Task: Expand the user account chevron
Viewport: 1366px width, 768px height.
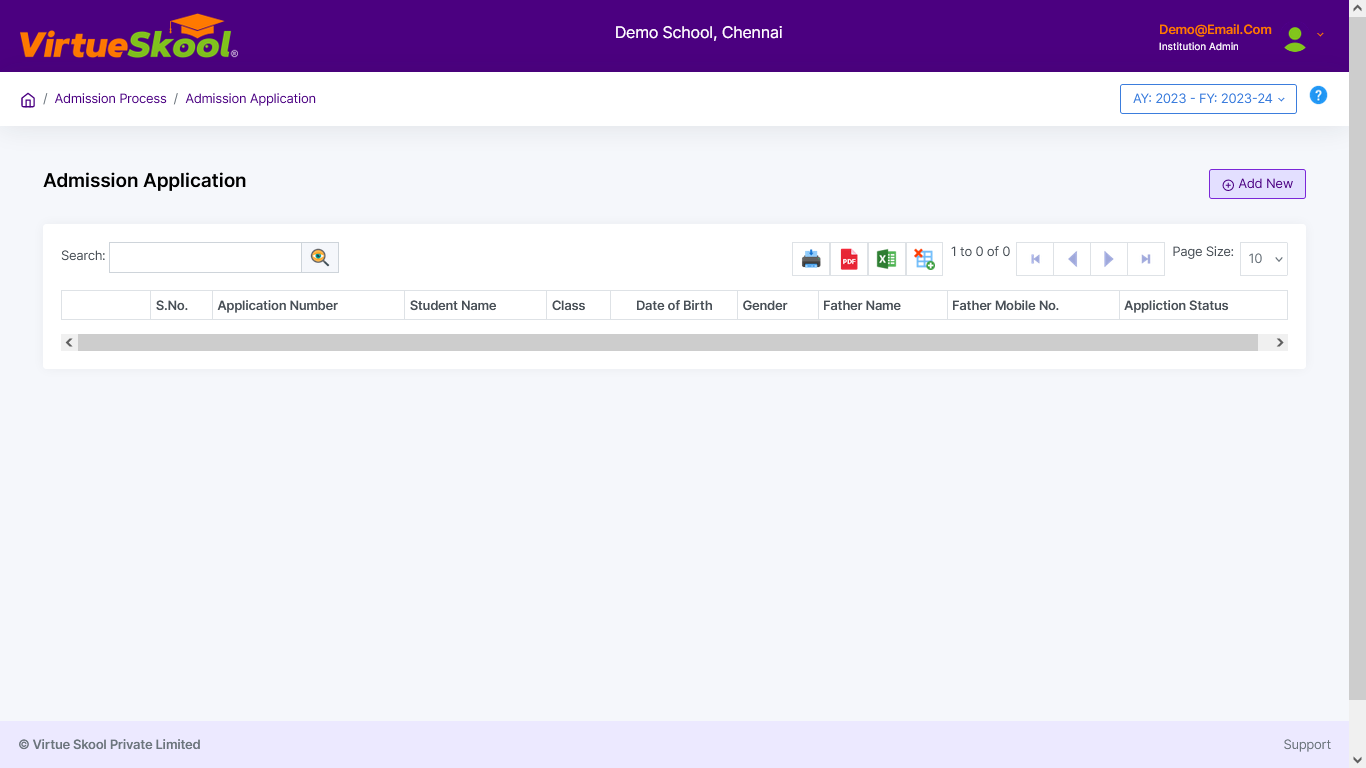Action: coord(1320,34)
